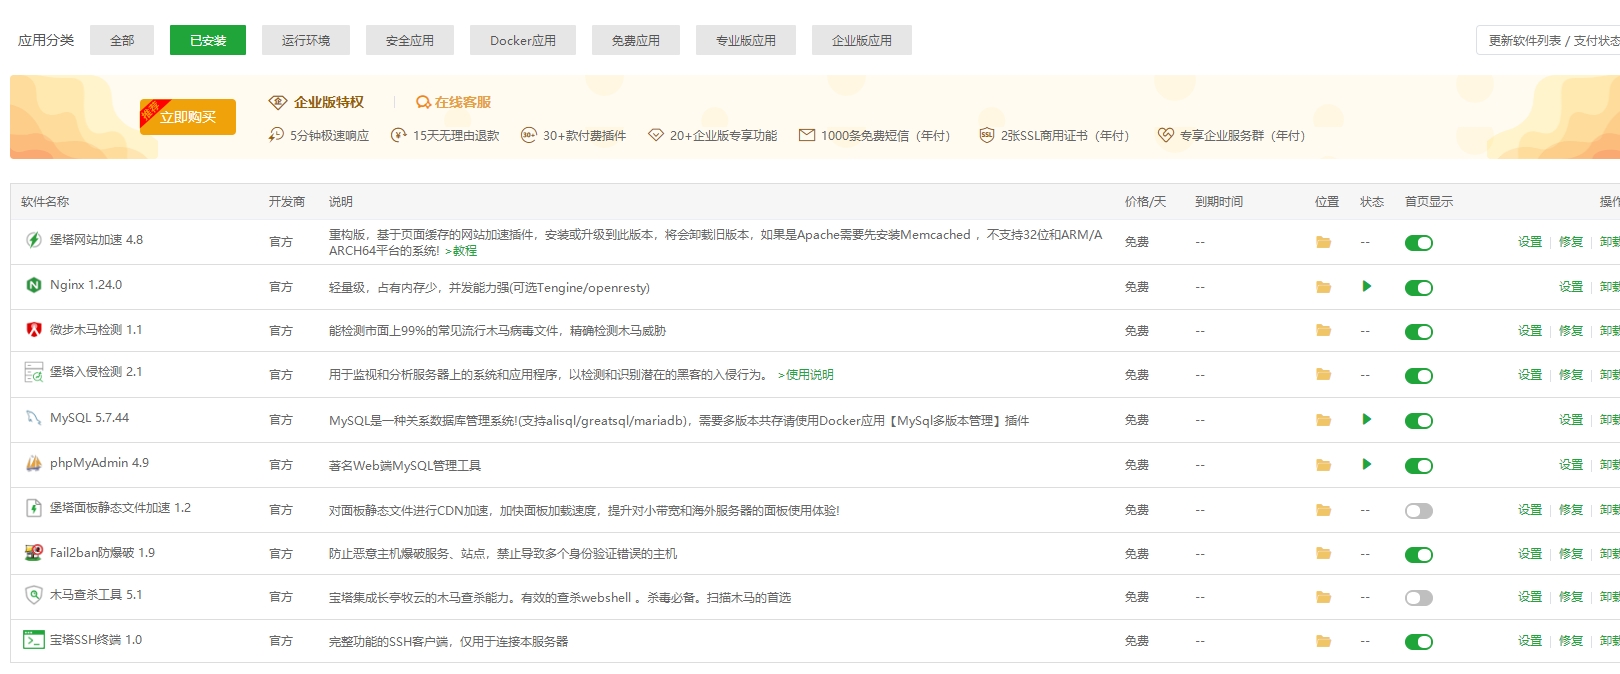
Task: Click the 首页显示 column header
Action: point(1429,202)
